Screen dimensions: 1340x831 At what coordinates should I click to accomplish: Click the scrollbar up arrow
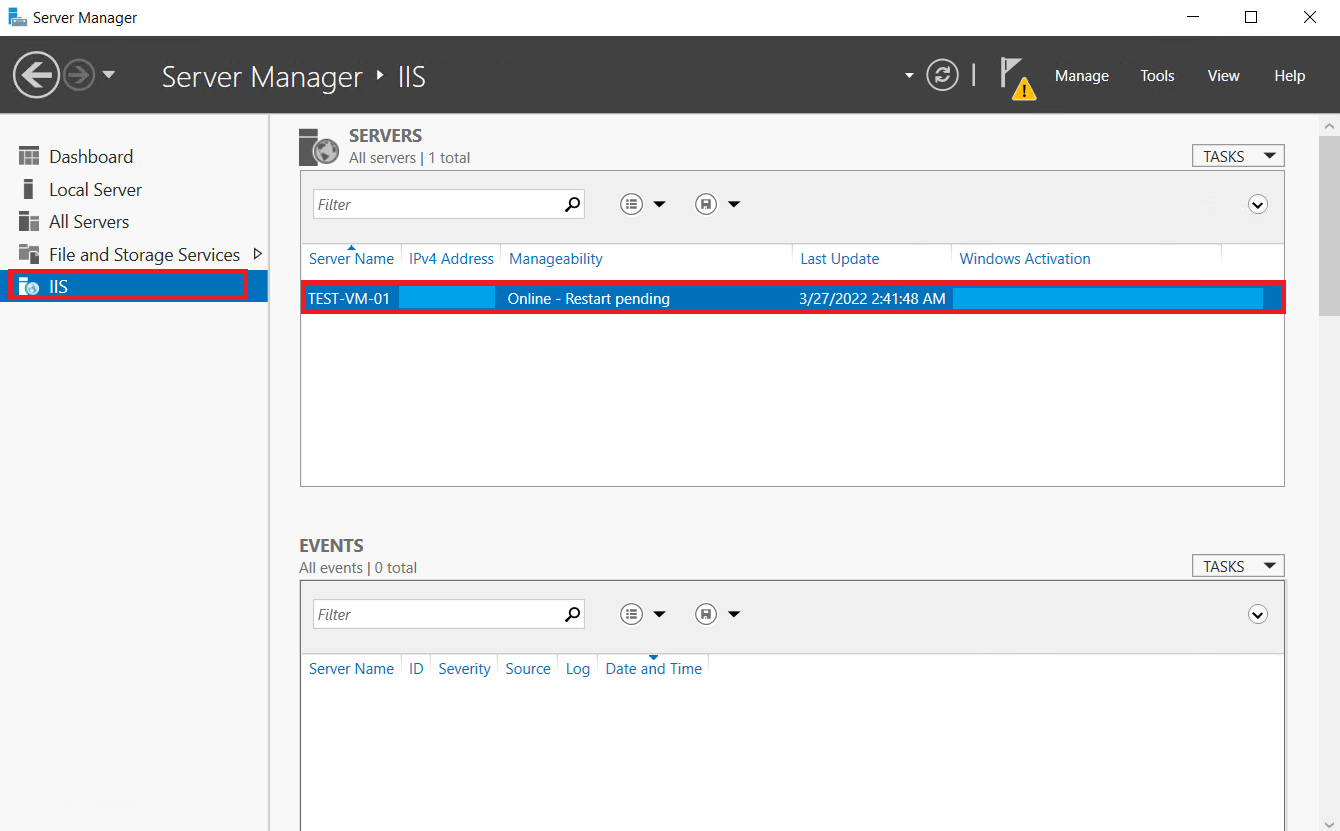1329,126
